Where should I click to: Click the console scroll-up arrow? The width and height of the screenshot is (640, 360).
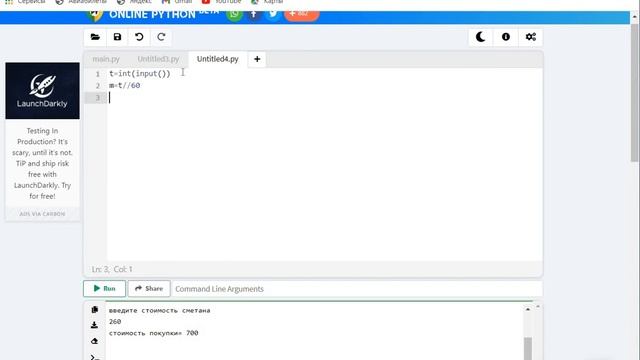coord(528,309)
